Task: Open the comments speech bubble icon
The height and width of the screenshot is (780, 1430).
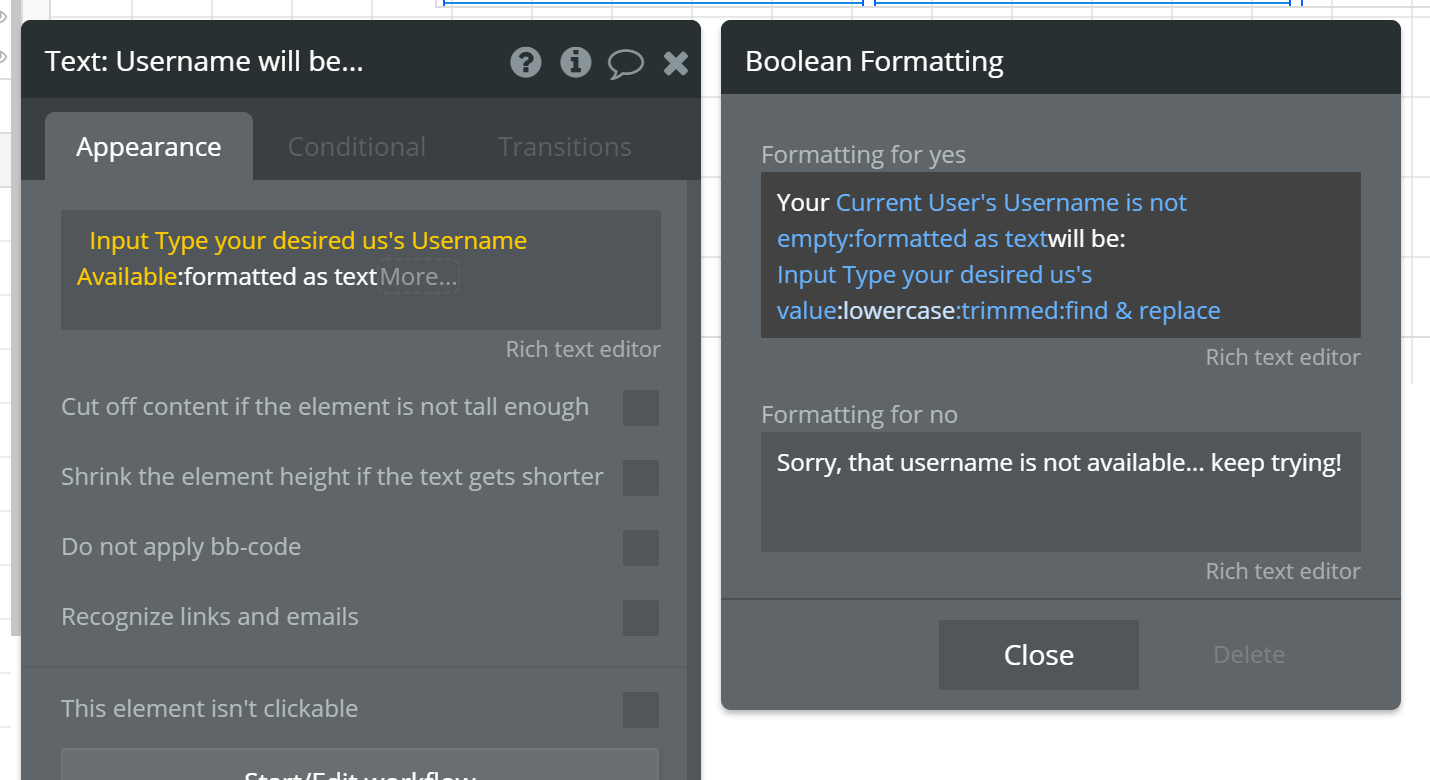Action: pyautogui.click(x=626, y=64)
